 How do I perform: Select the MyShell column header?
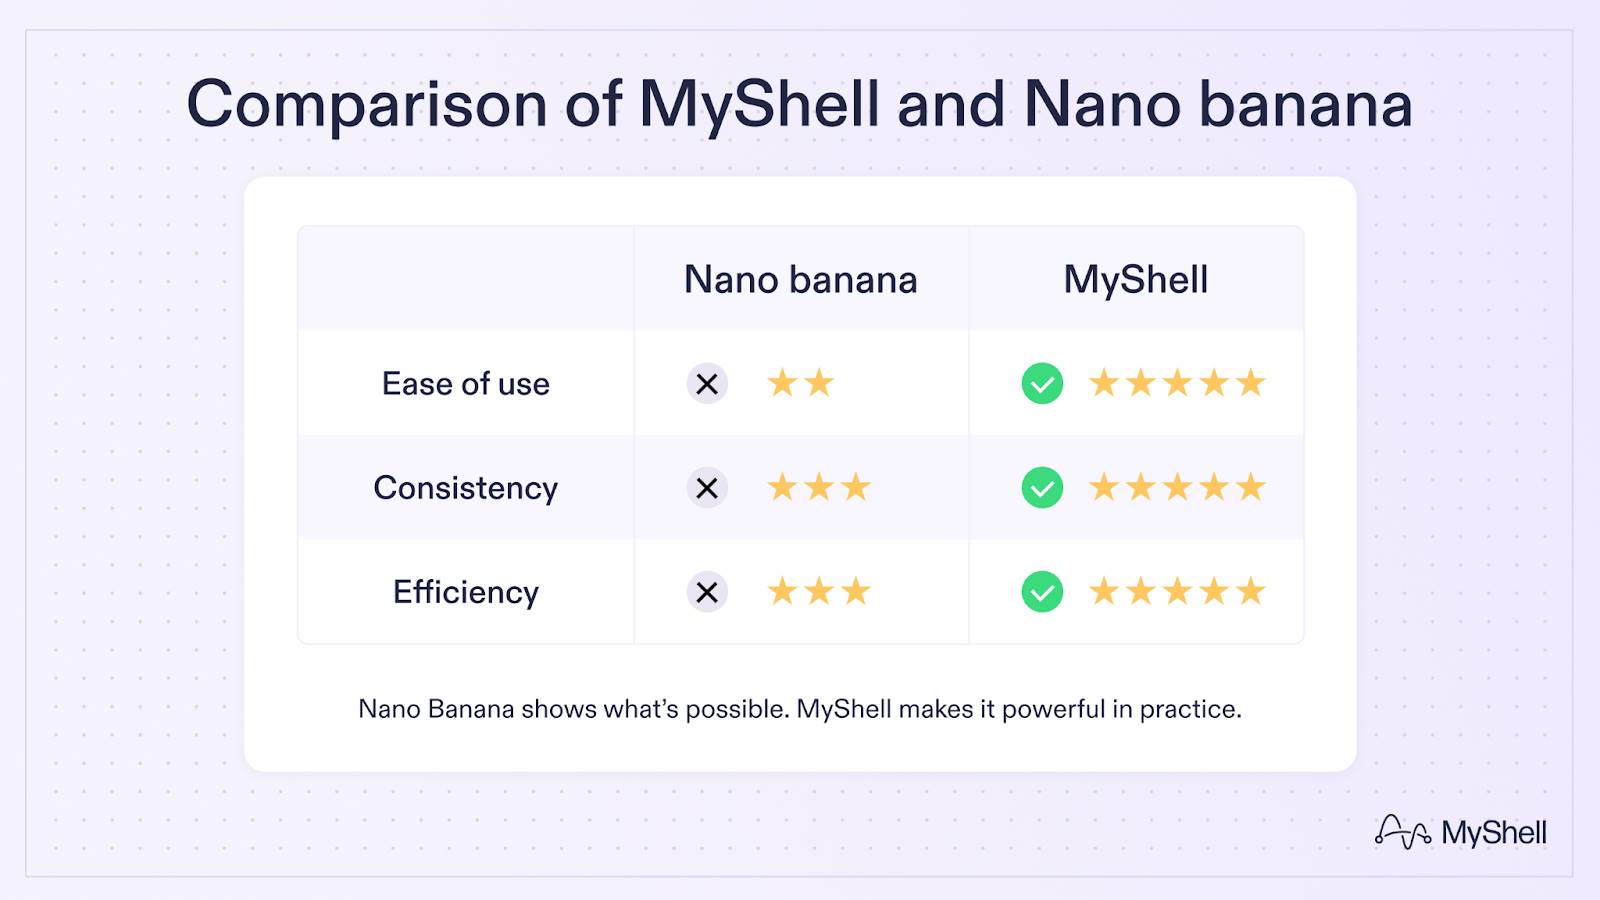tap(1136, 280)
